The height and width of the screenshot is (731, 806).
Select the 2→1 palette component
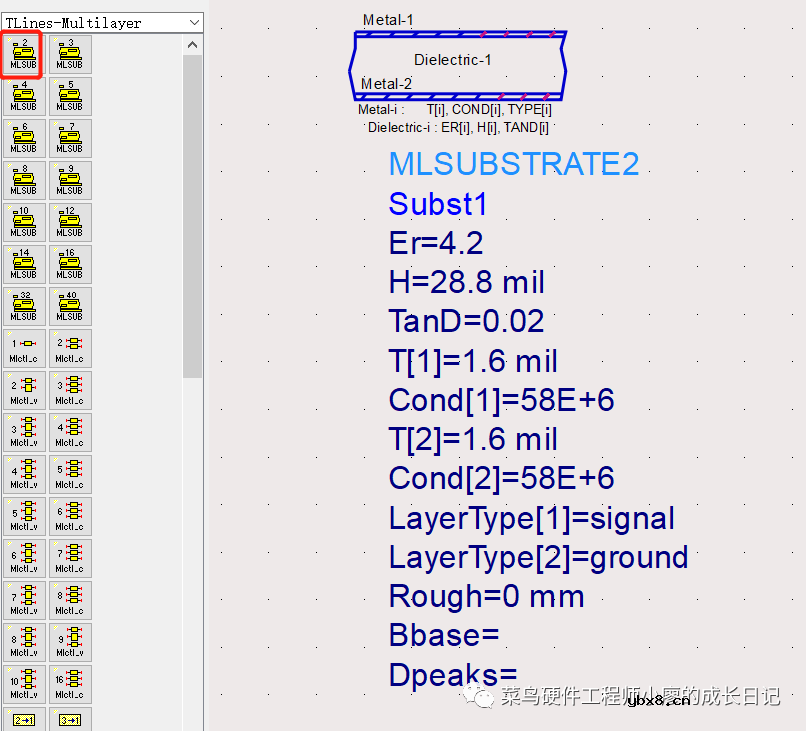click(x=23, y=719)
